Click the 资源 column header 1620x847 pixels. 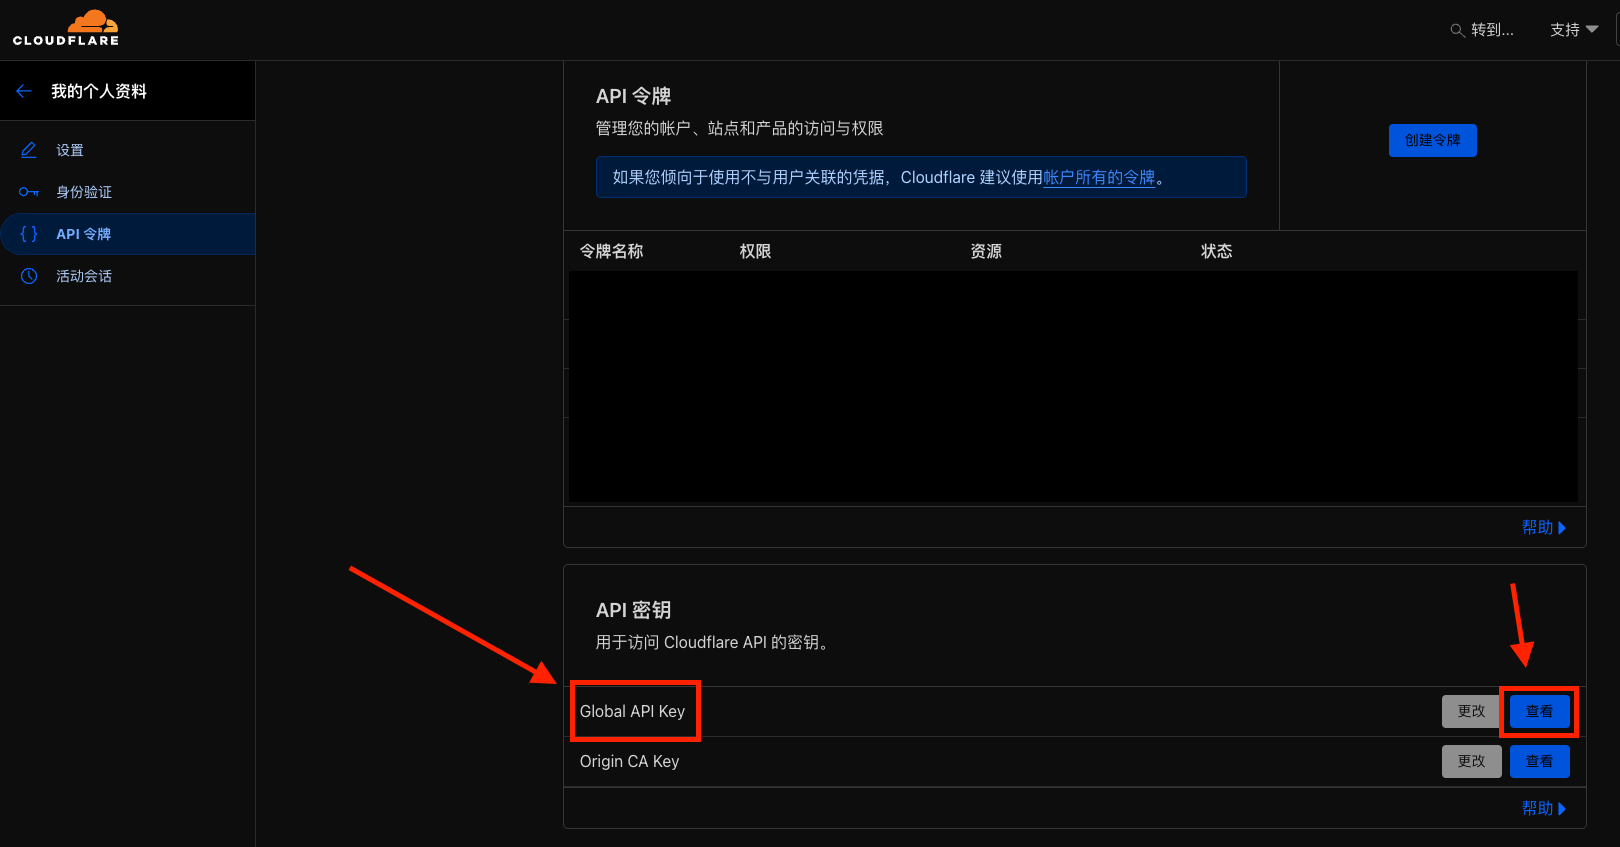pyautogui.click(x=986, y=251)
